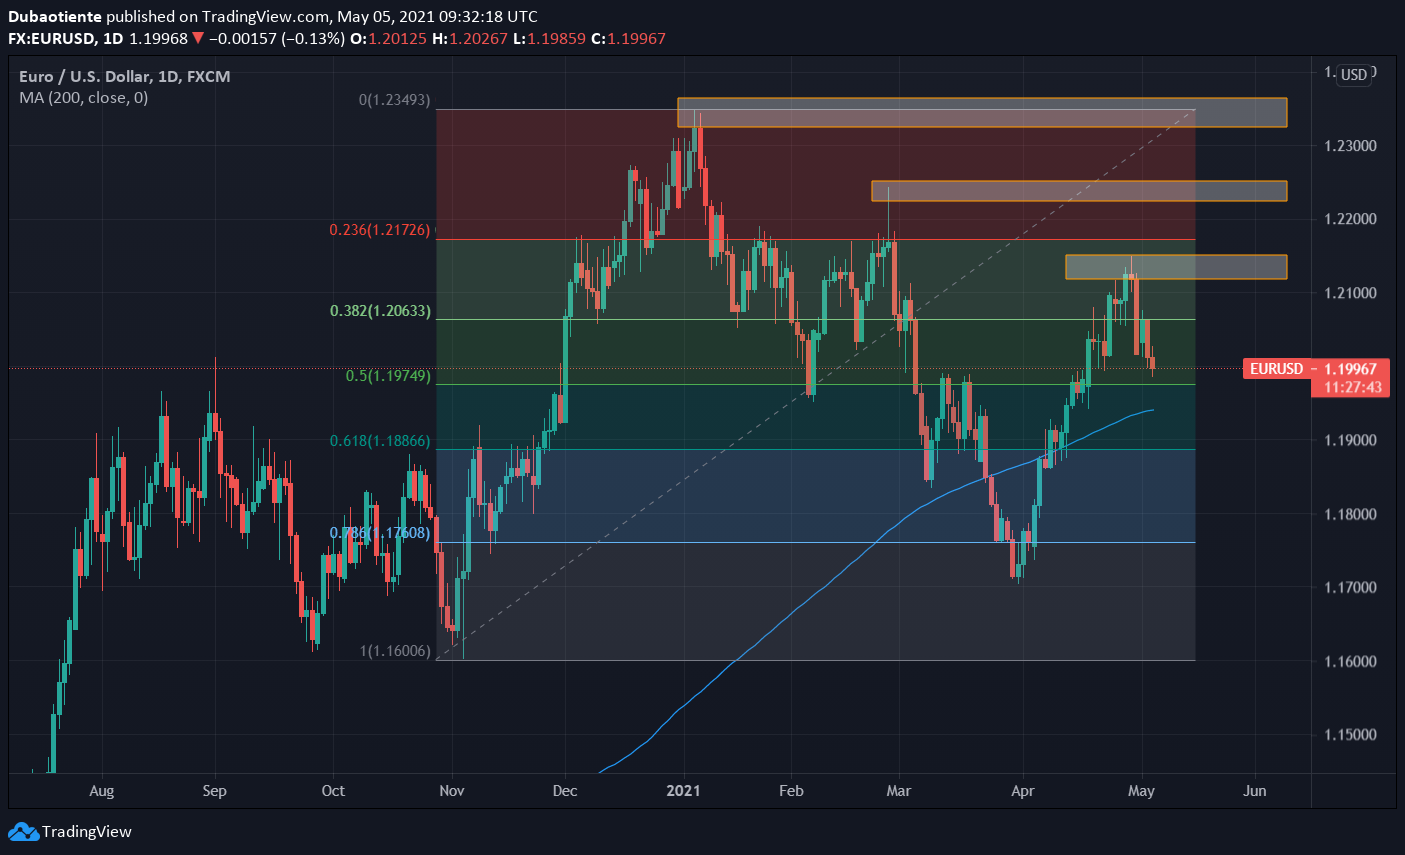Click the Apr label on time axis
This screenshot has height=855, width=1405.
point(1022,791)
